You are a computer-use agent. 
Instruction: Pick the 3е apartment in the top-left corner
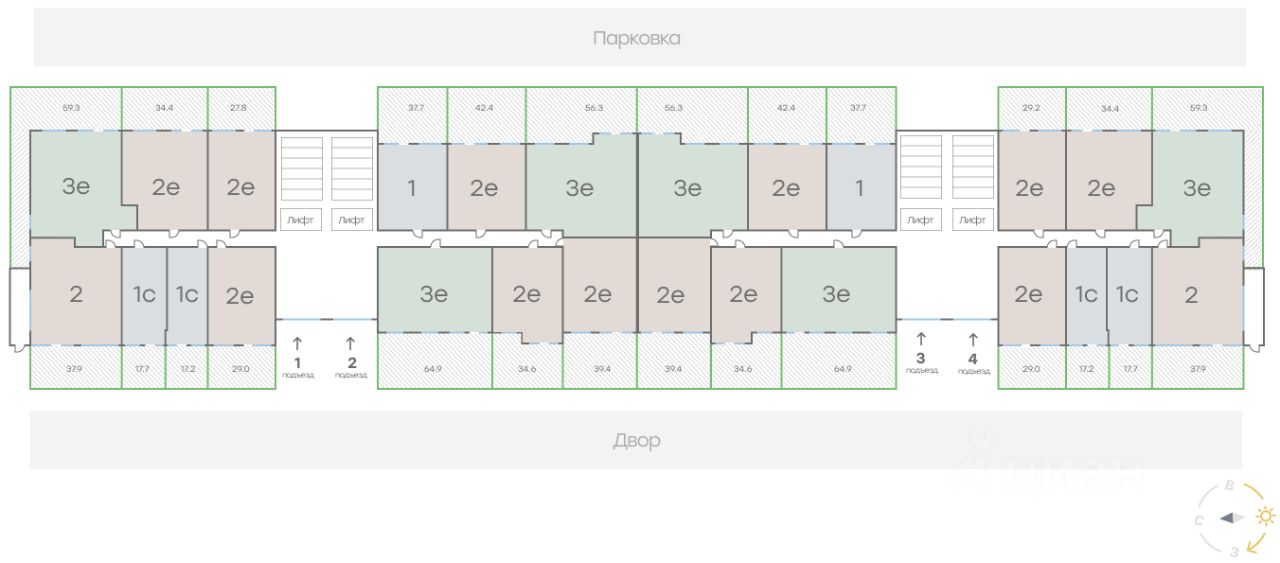pos(76,186)
